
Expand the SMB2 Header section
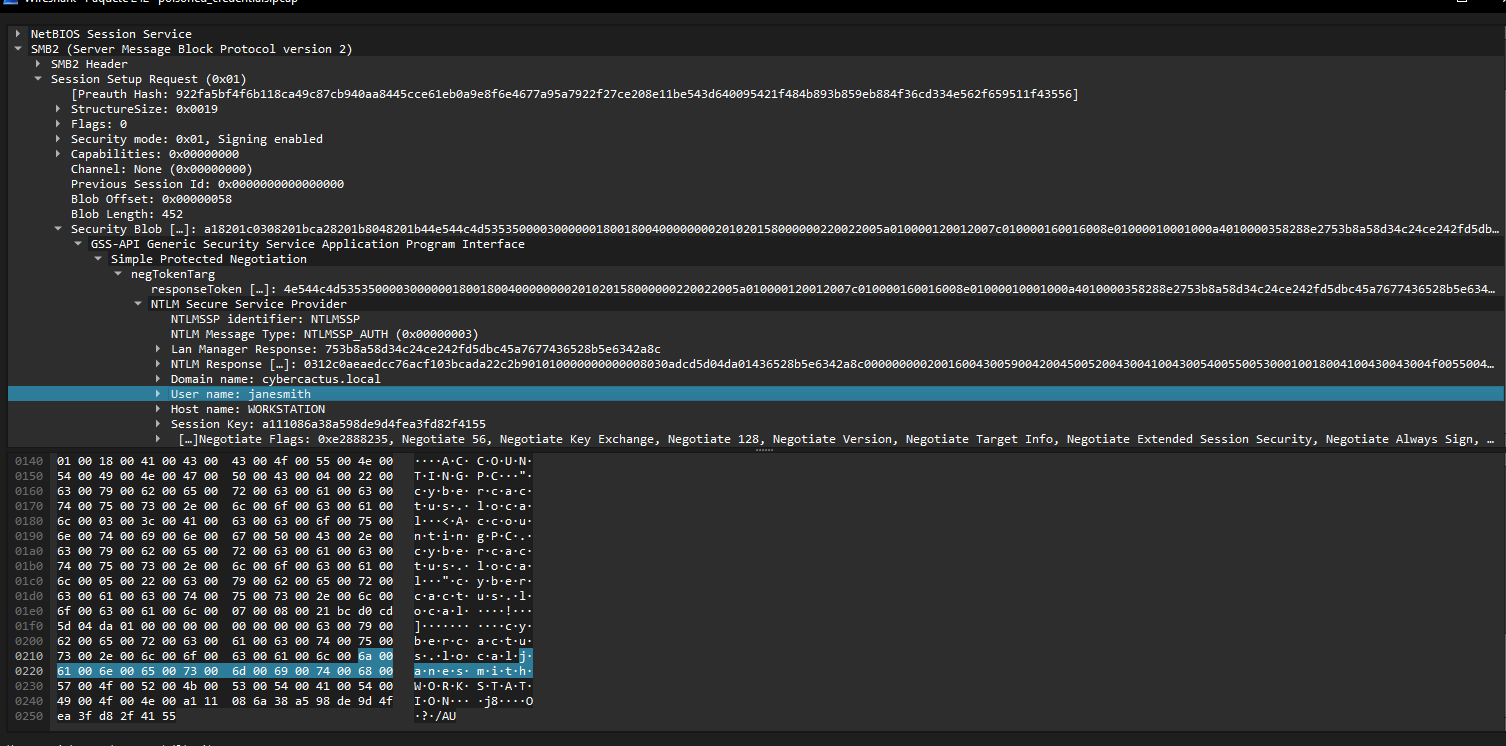tap(38, 64)
